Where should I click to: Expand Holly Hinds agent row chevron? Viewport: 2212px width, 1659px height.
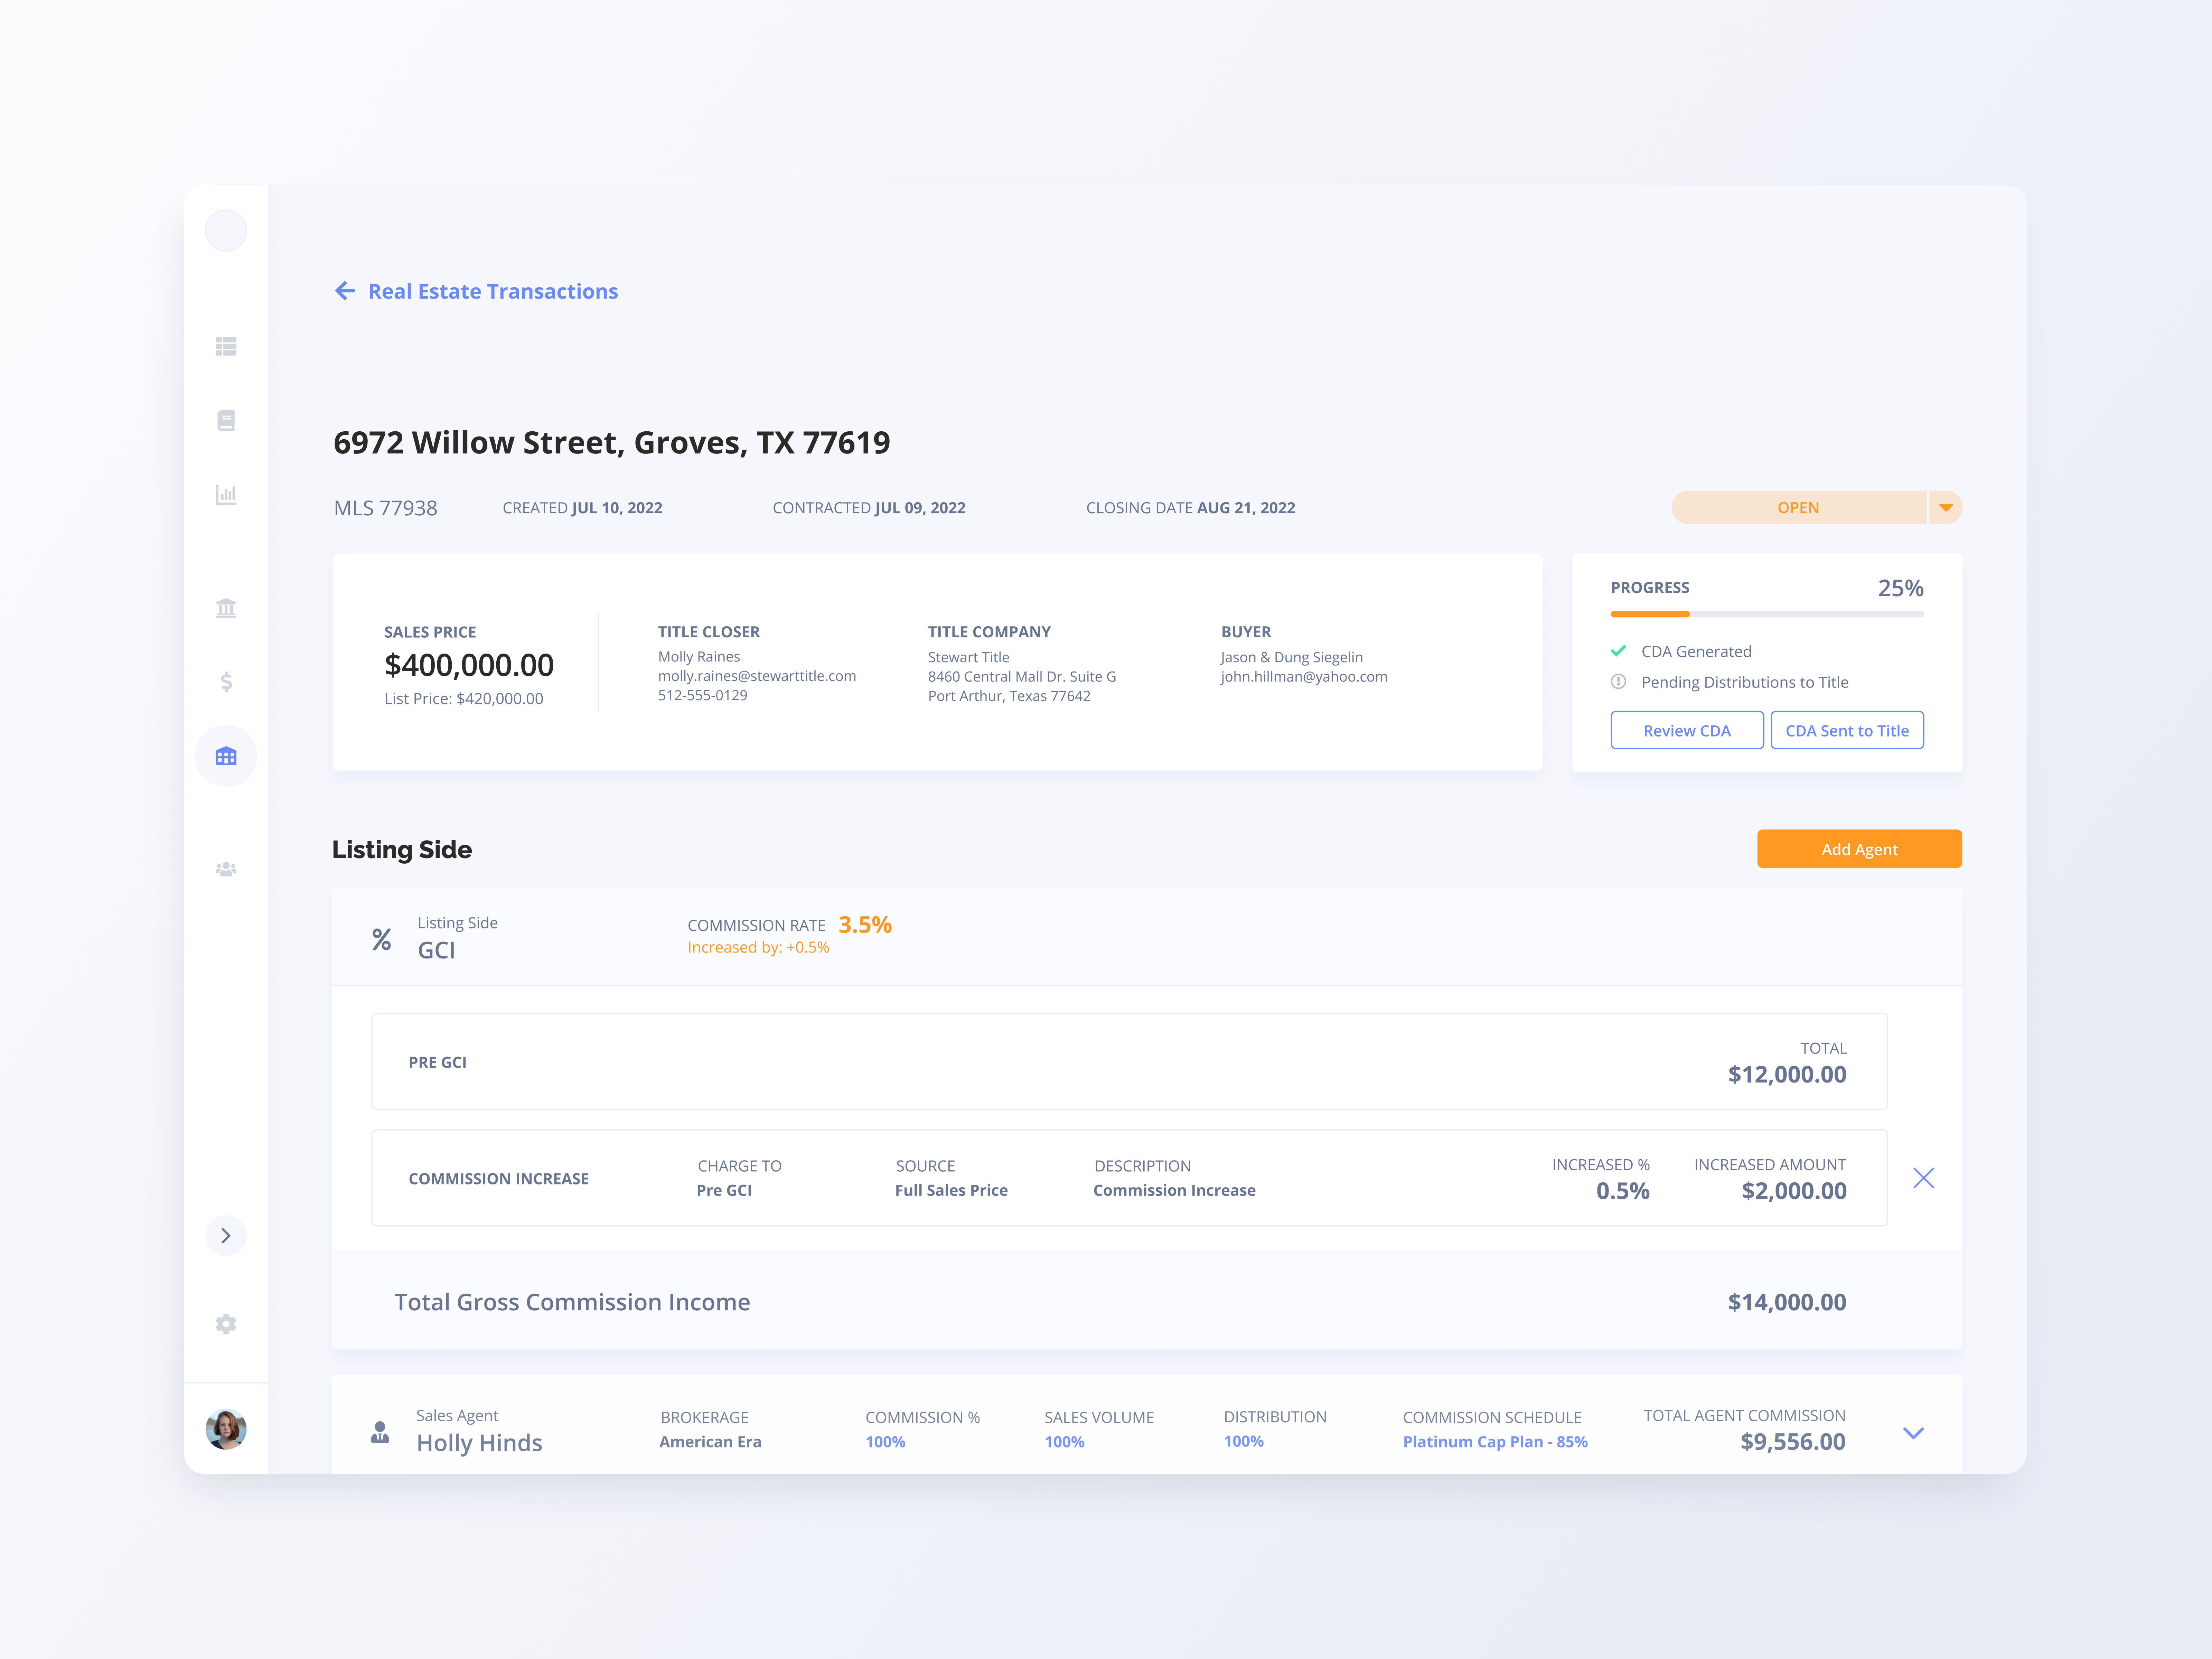pyautogui.click(x=1913, y=1433)
